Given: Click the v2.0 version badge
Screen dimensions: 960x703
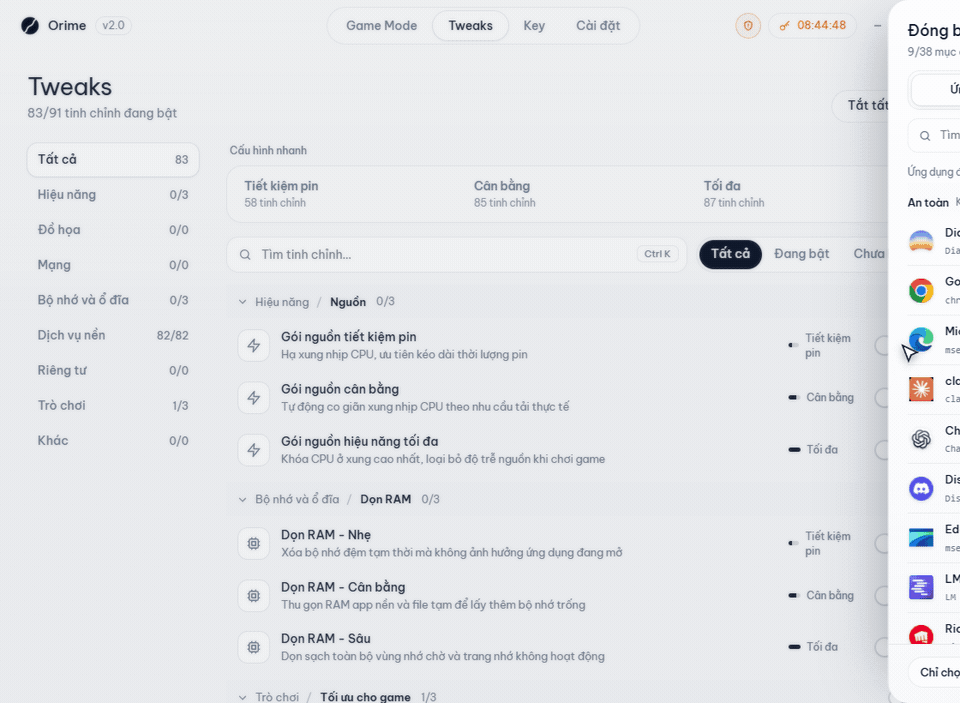Looking at the screenshot, I should (x=113, y=26).
